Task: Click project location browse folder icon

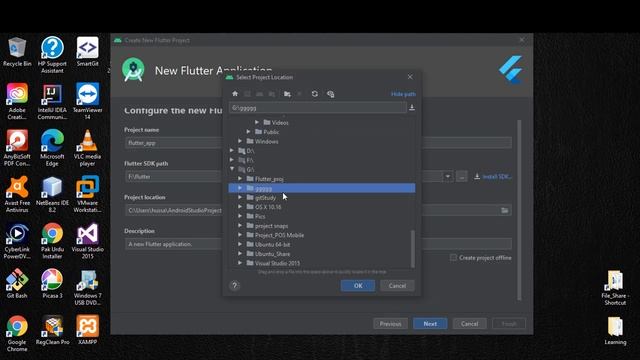Action: (x=505, y=210)
